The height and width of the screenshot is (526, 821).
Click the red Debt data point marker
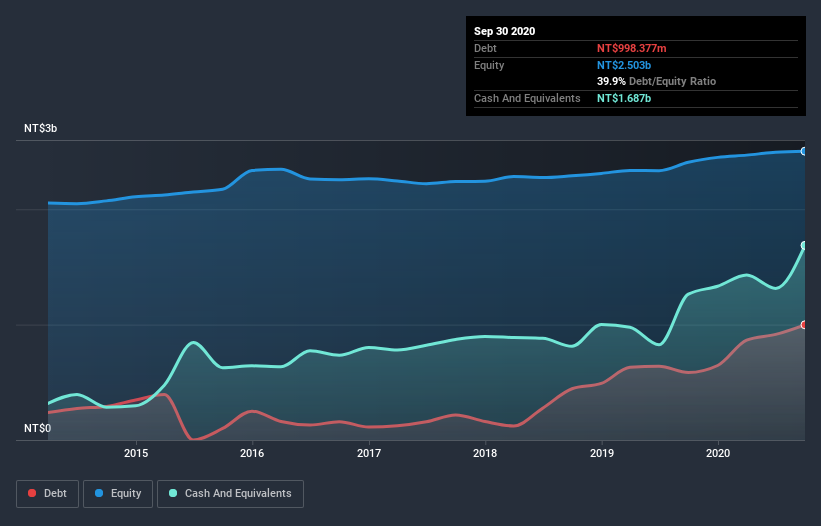(x=804, y=325)
